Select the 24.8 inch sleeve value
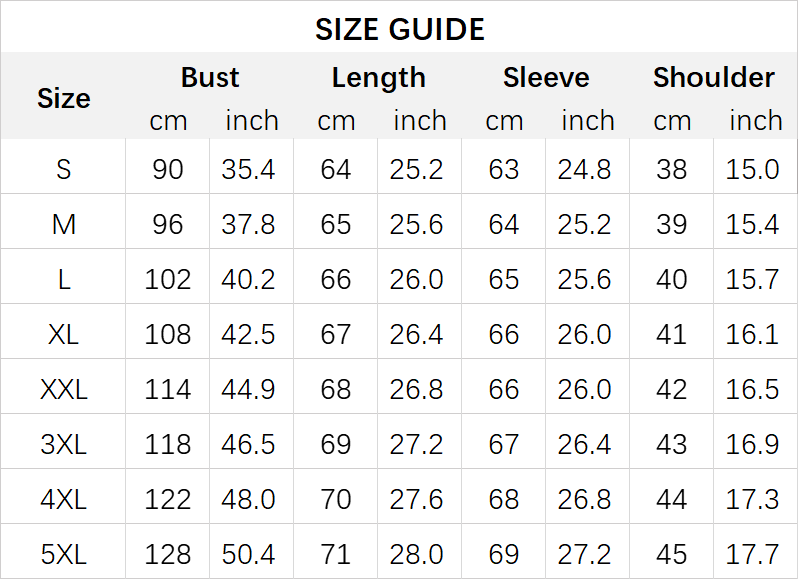The height and width of the screenshot is (579, 798). tap(585, 169)
